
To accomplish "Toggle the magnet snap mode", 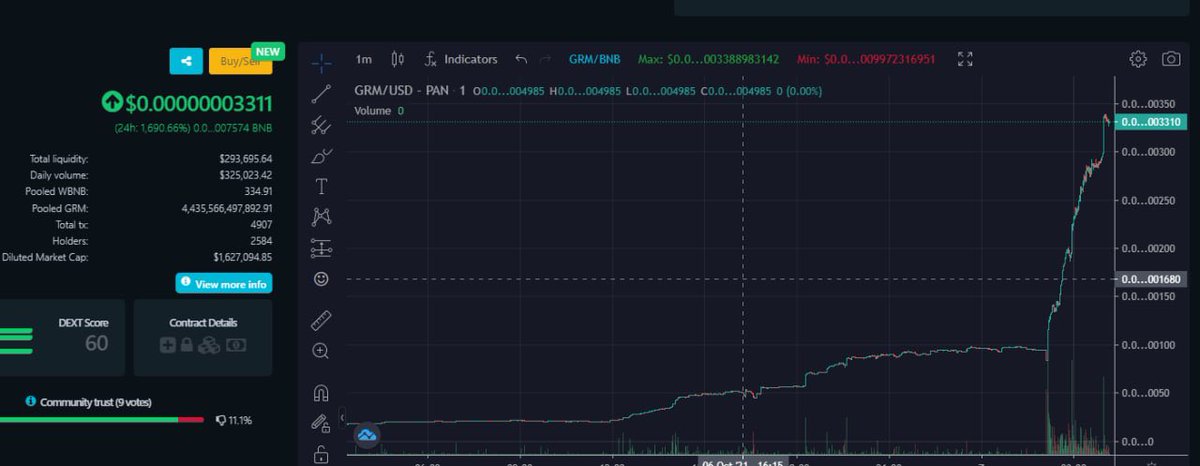I will 321,392.
